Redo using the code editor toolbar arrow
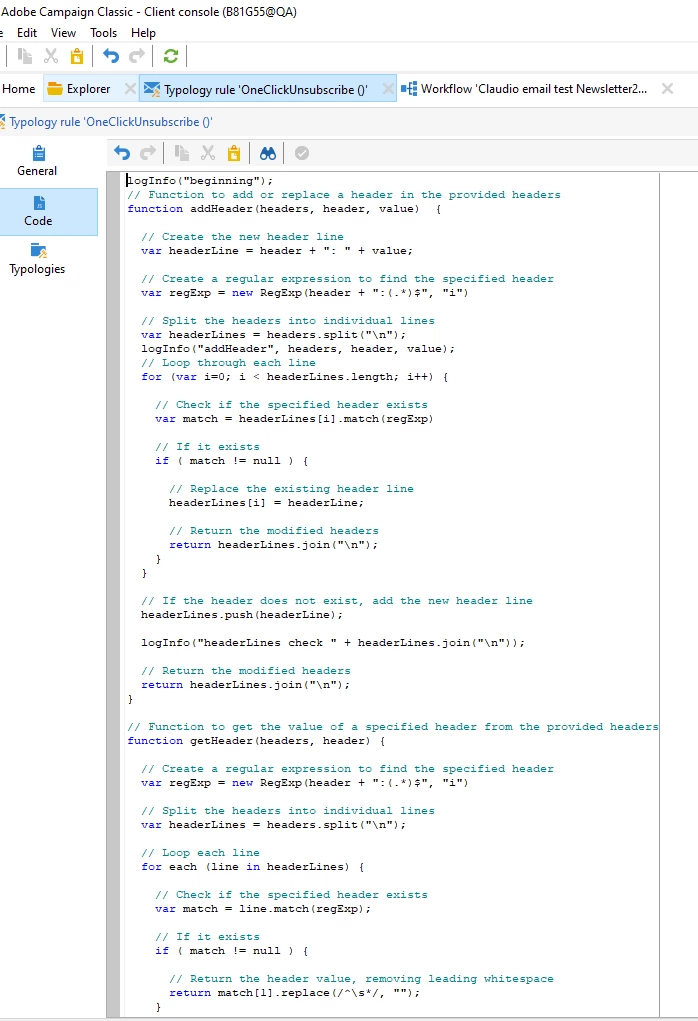This screenshot has width=698, height=1021. 148,153
